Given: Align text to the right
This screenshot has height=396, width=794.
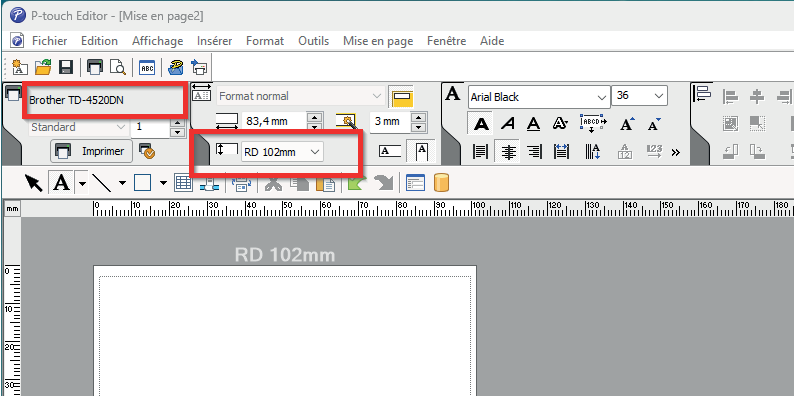Looking at the screenshot, I should tap(534, 151).
